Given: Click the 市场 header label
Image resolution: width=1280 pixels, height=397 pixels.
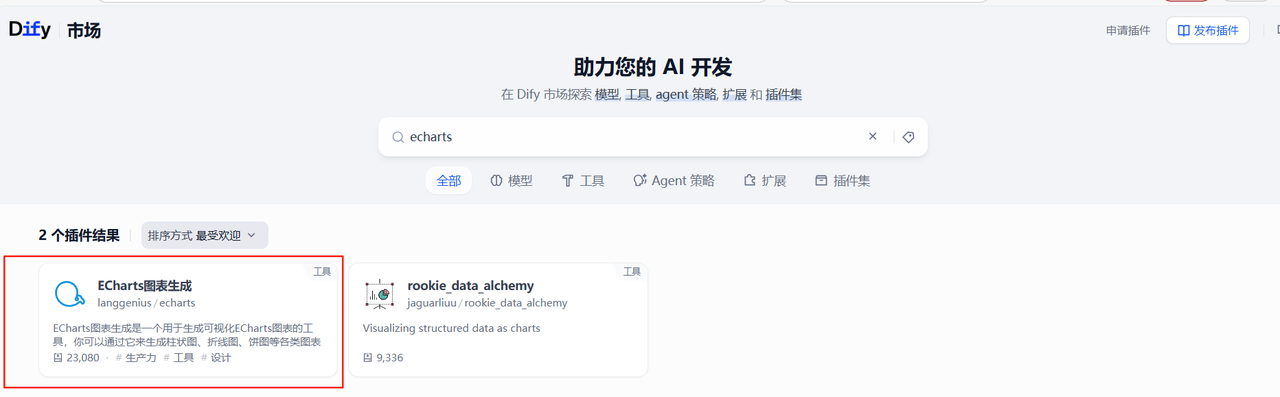Looking at the screenshot, I should (x=84, y=31).
